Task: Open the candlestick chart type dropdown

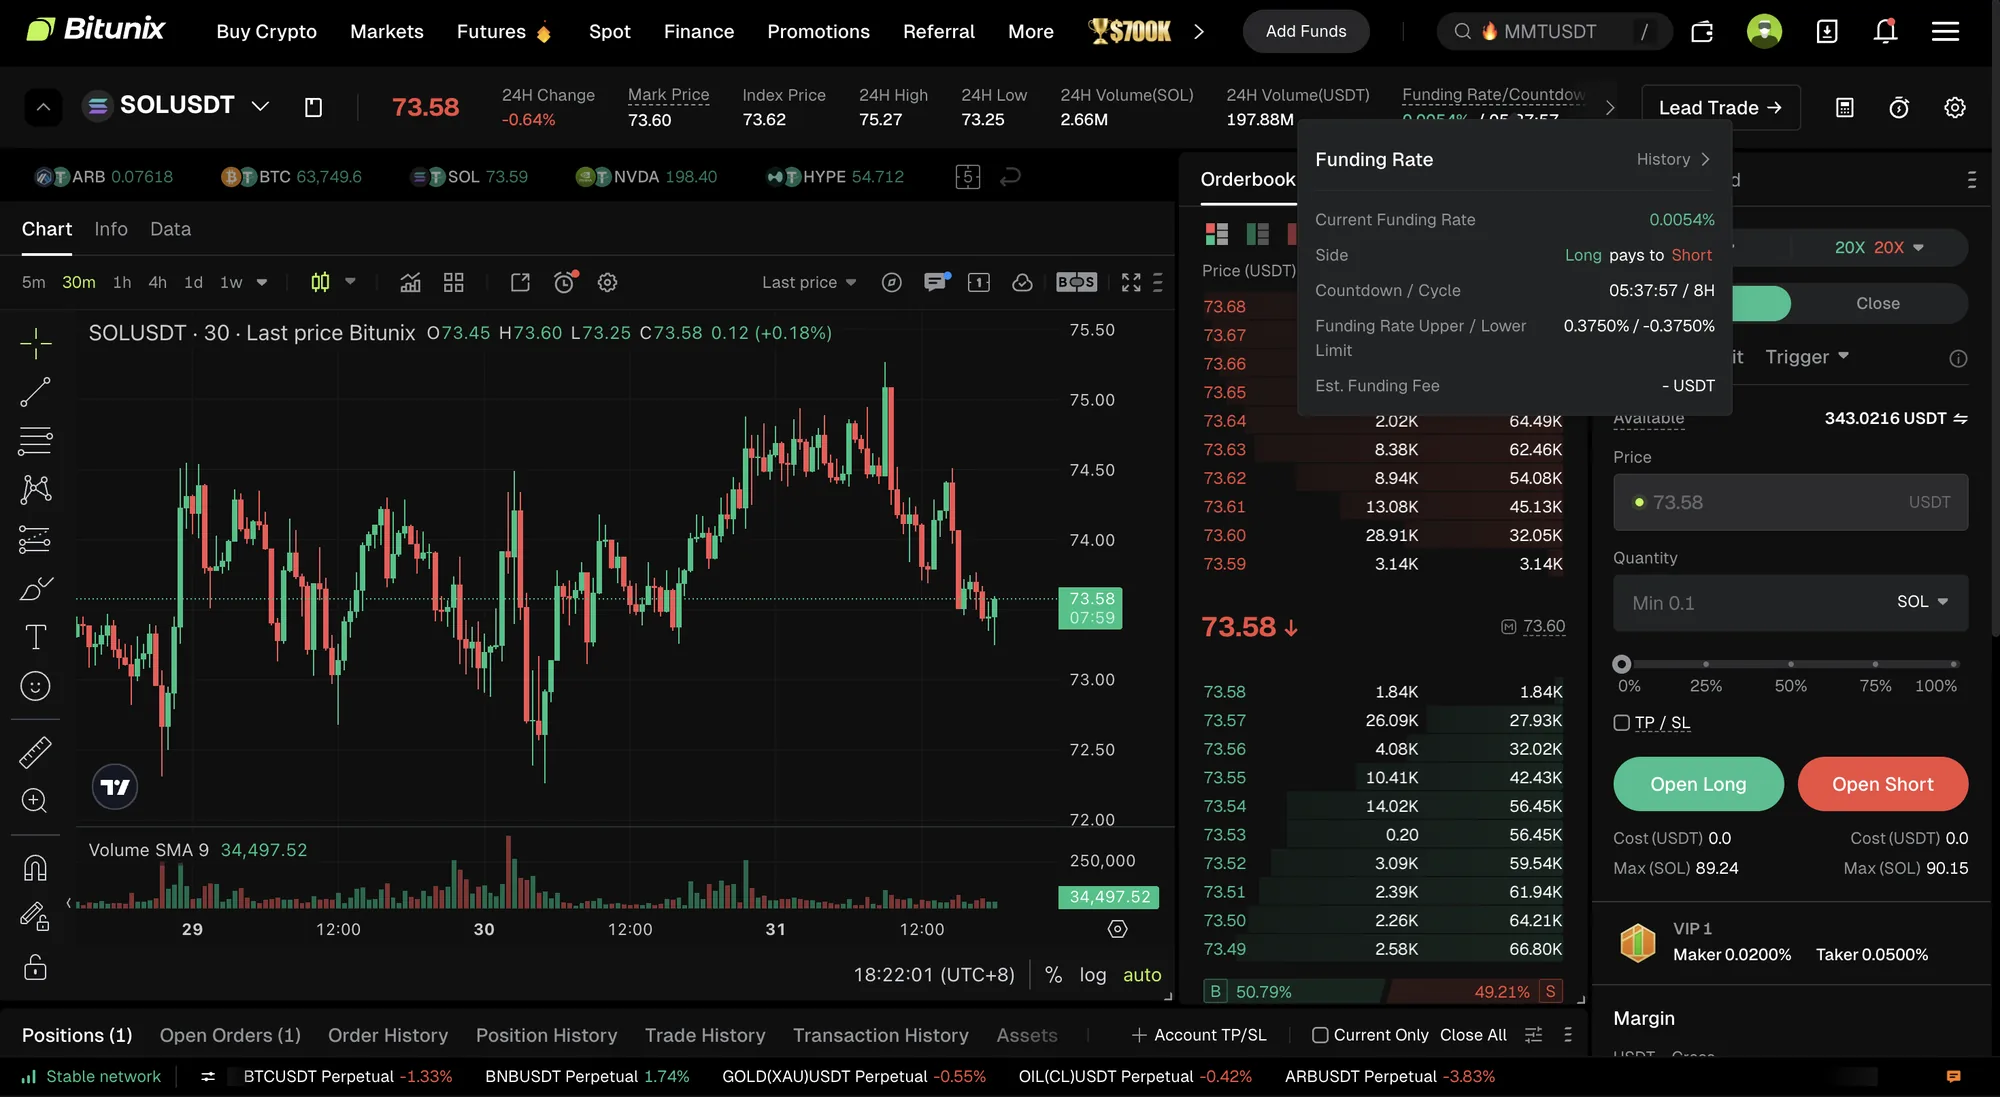Action: [350, 282]
